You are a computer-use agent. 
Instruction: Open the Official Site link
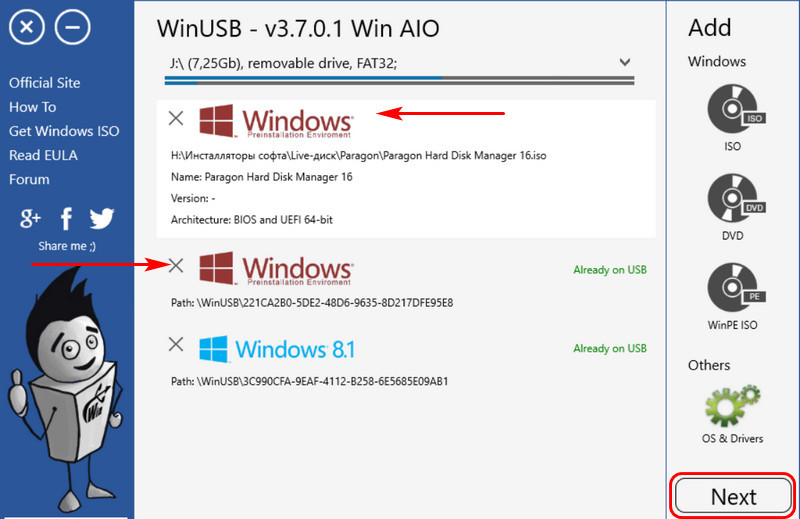44,83
